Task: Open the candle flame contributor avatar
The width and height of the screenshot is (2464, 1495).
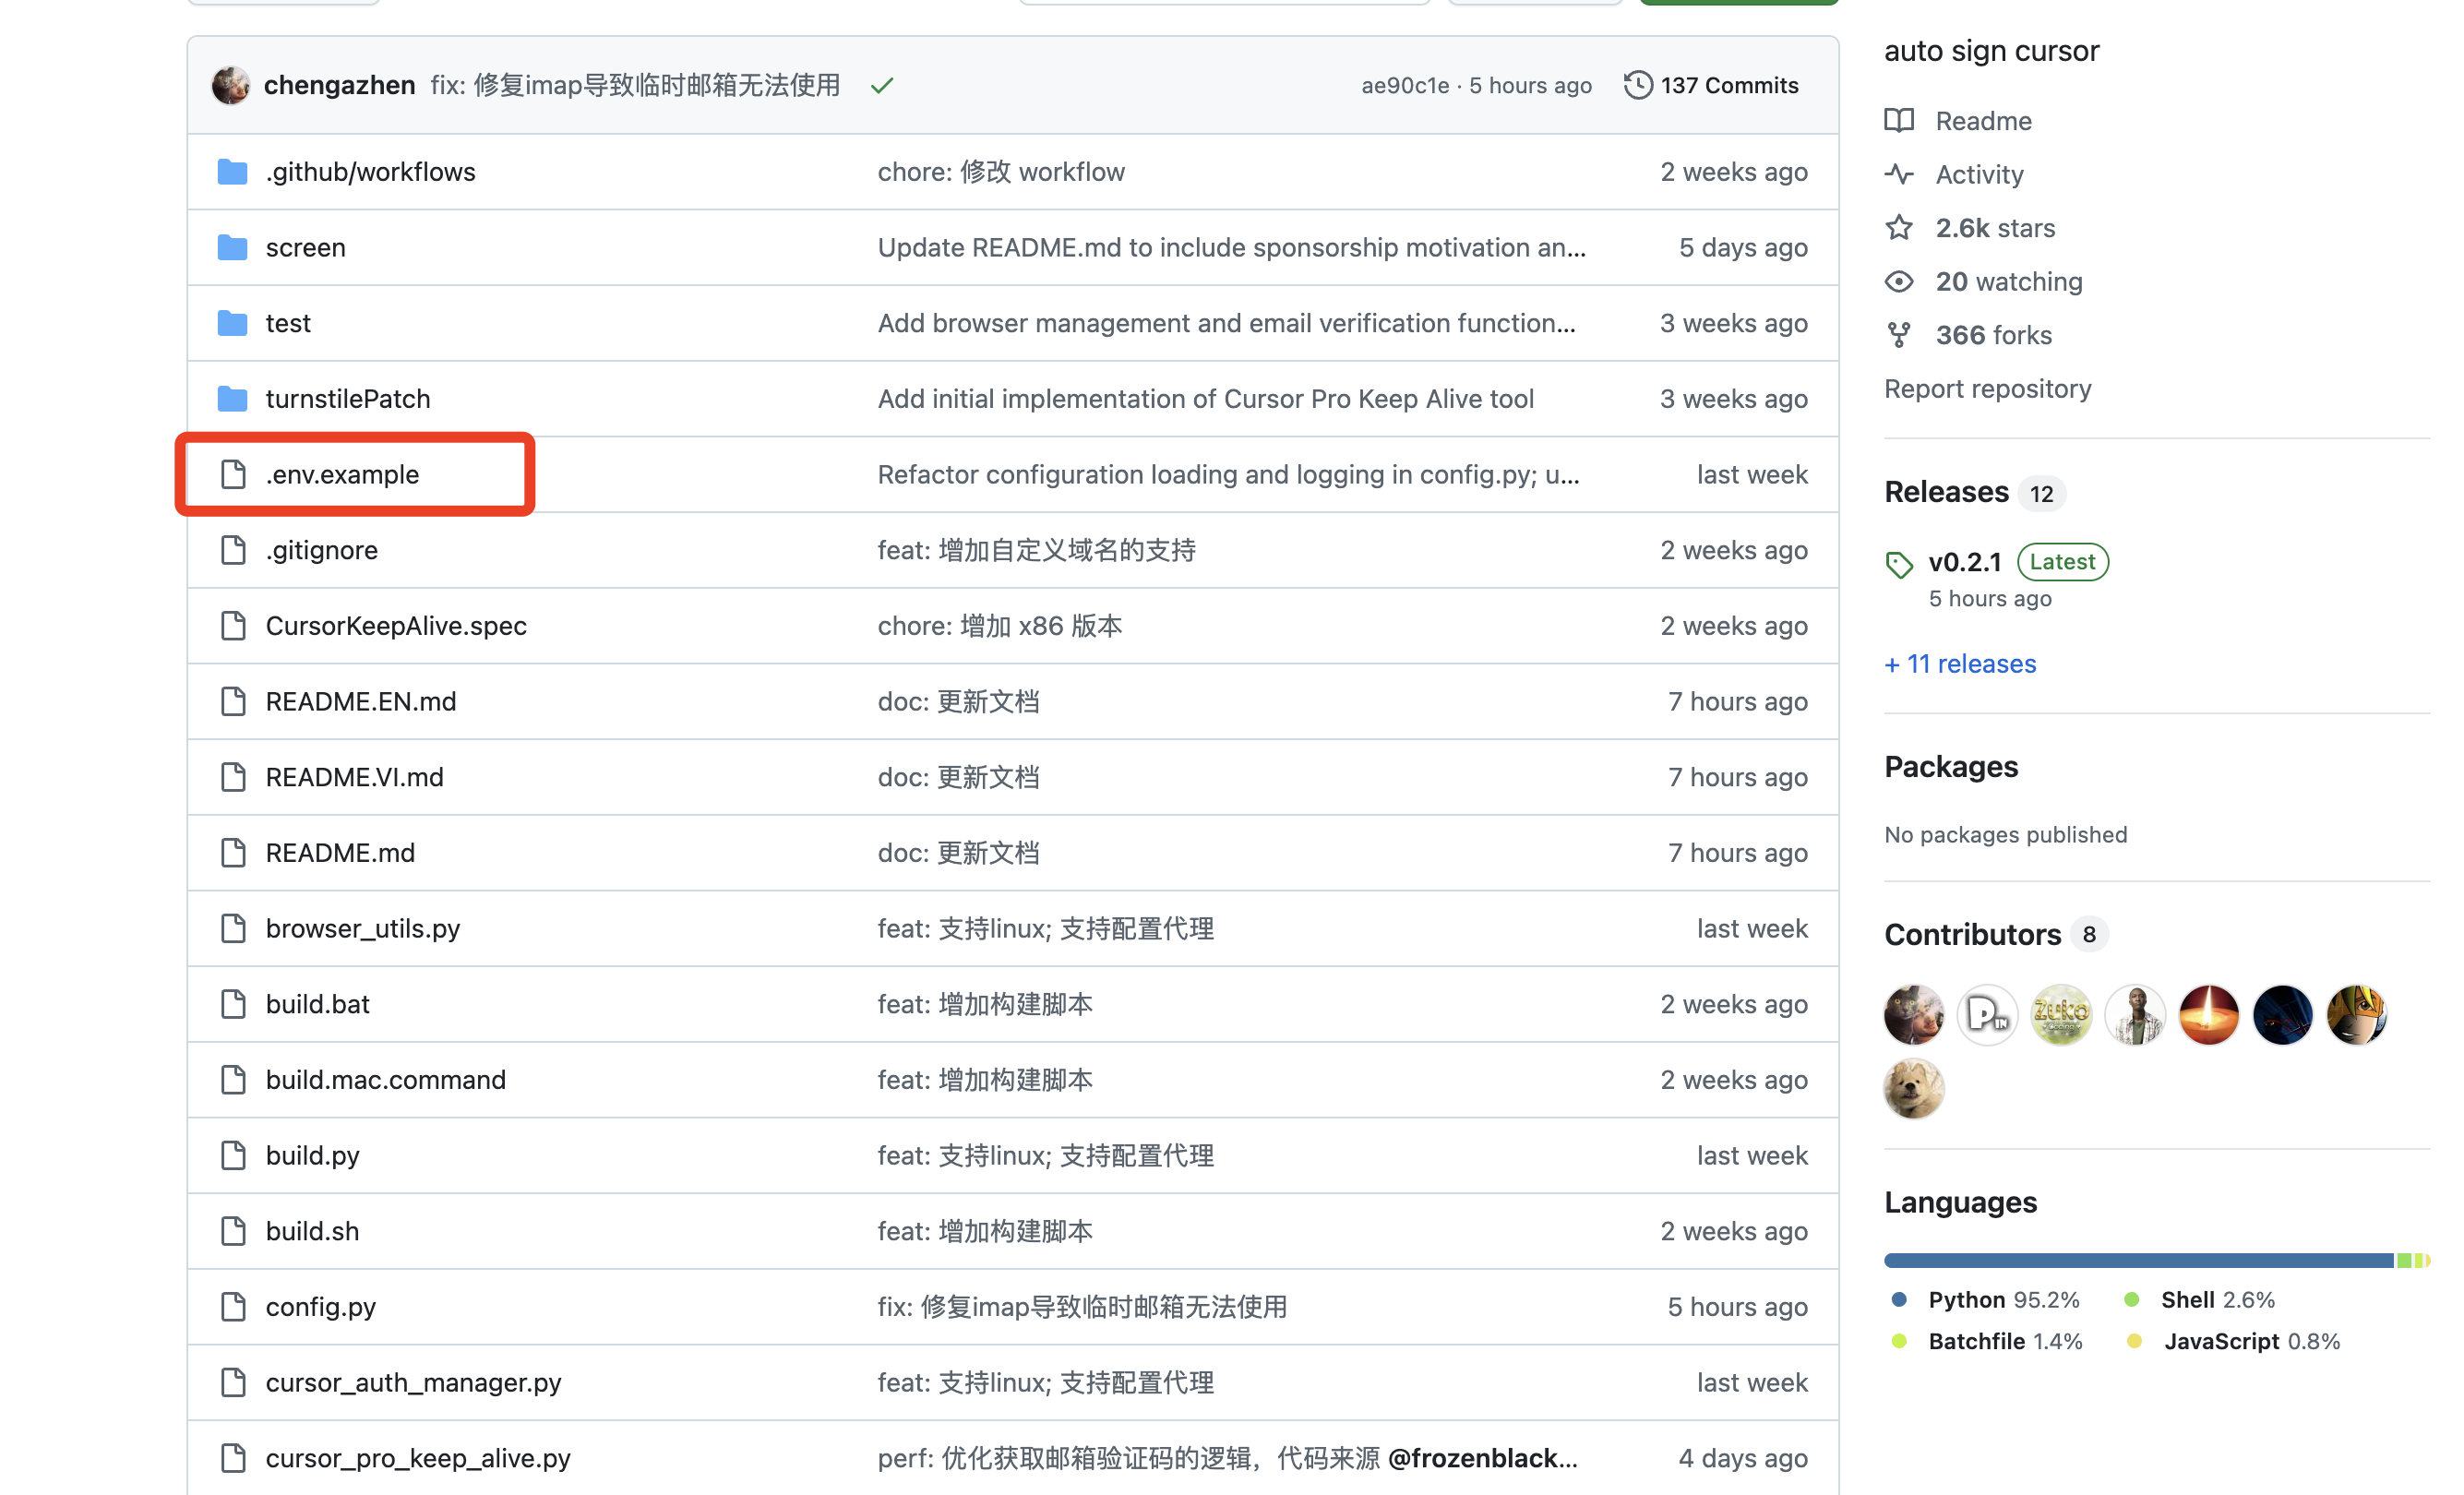Action: (x=2208, y=1015)
